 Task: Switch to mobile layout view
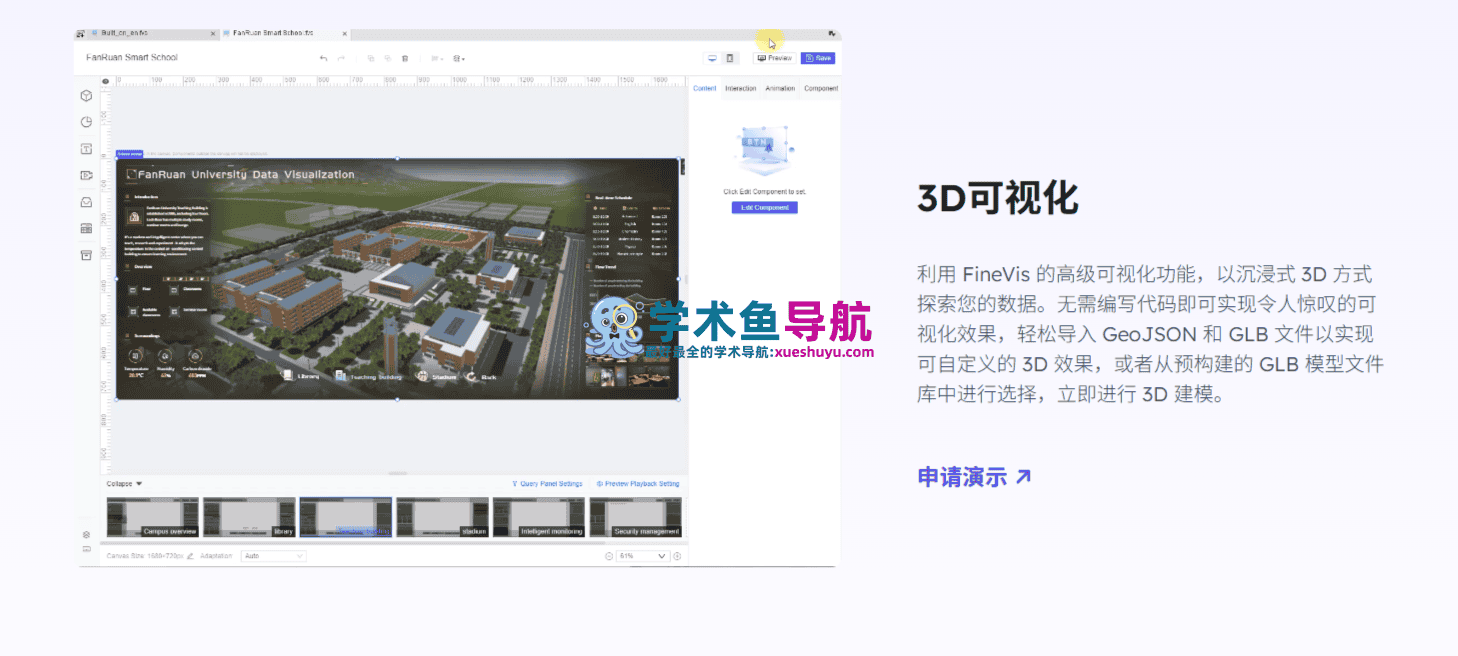point(730,58)
